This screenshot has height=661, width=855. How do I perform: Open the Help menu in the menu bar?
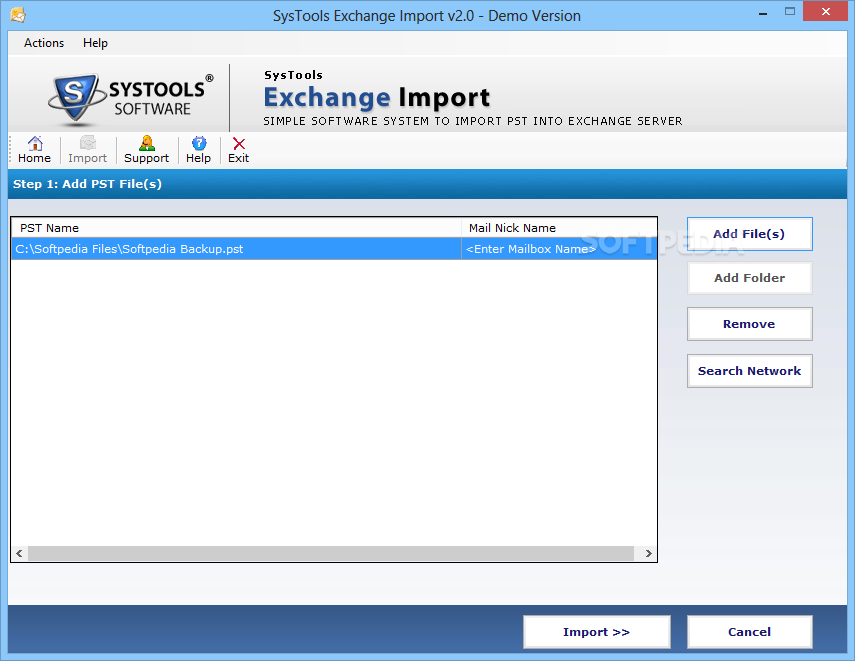[95, 43]
